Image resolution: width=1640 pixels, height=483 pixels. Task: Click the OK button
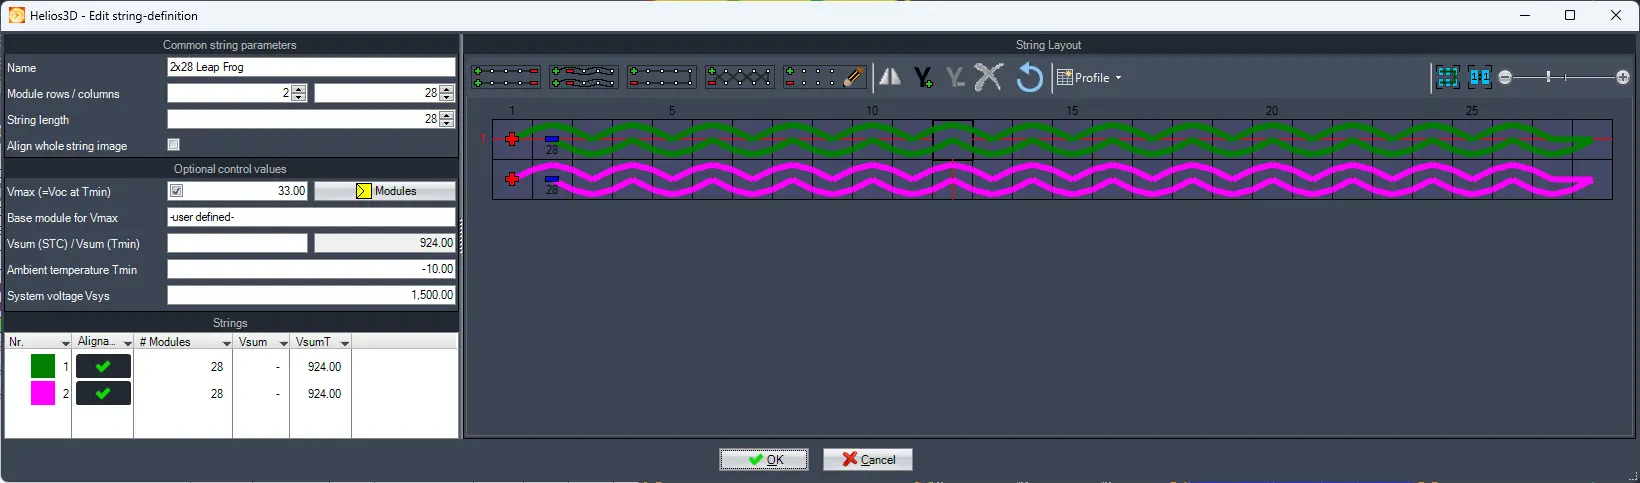coord(765,459)
